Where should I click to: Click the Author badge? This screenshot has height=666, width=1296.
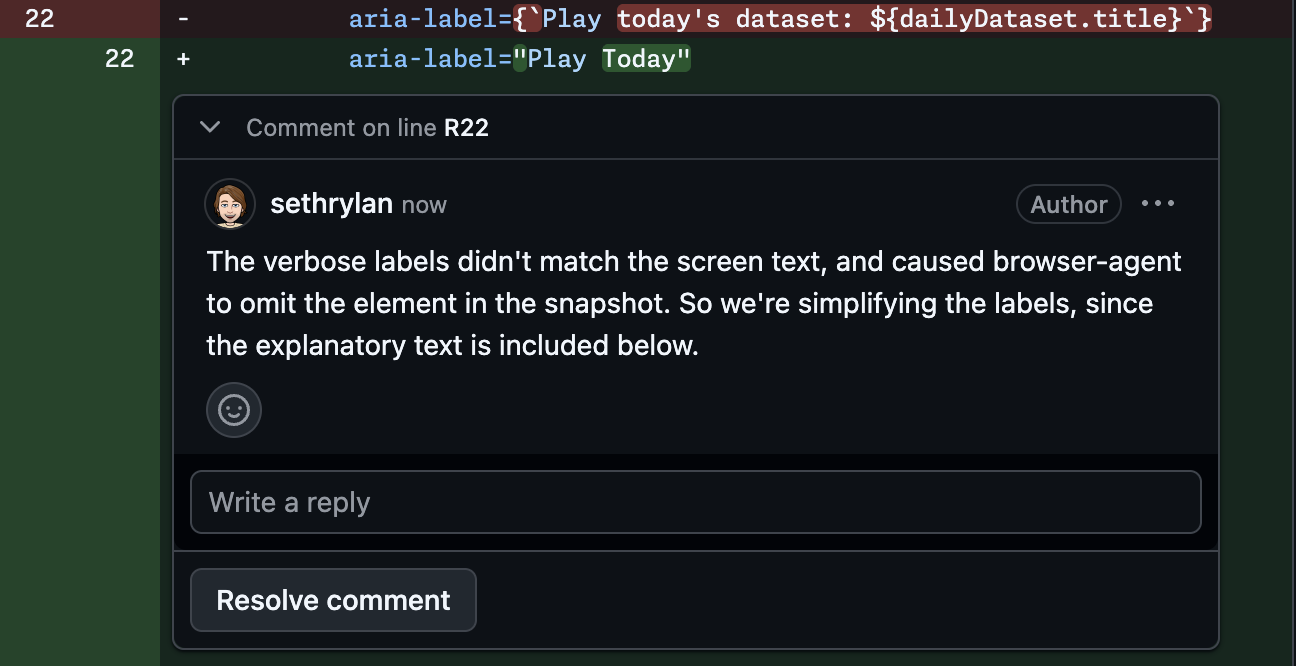pyautogui.click(x=1068, y=203)
